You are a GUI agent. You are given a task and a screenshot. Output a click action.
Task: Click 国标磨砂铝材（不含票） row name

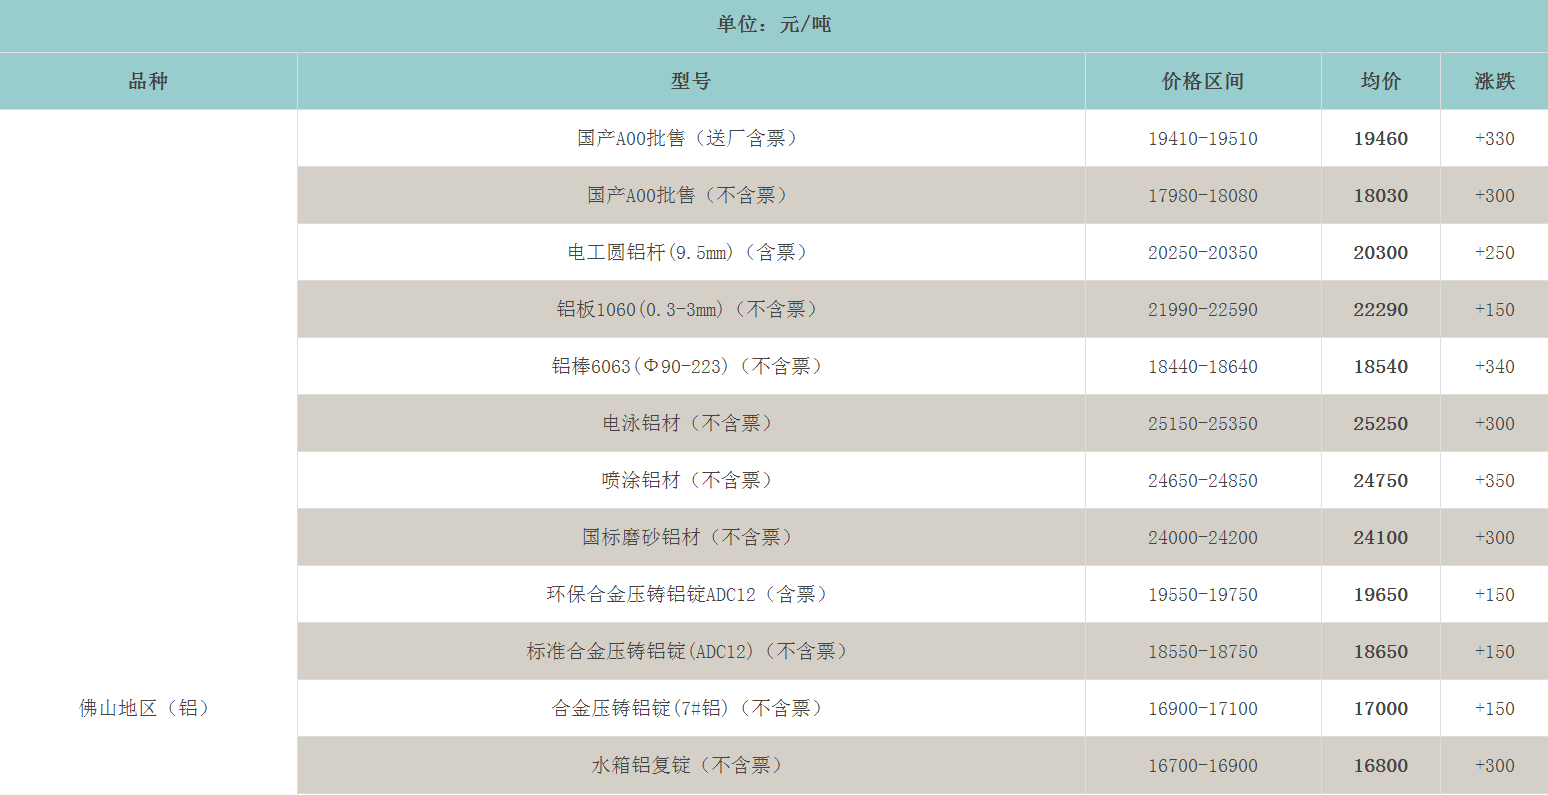[x=690, y=537]
